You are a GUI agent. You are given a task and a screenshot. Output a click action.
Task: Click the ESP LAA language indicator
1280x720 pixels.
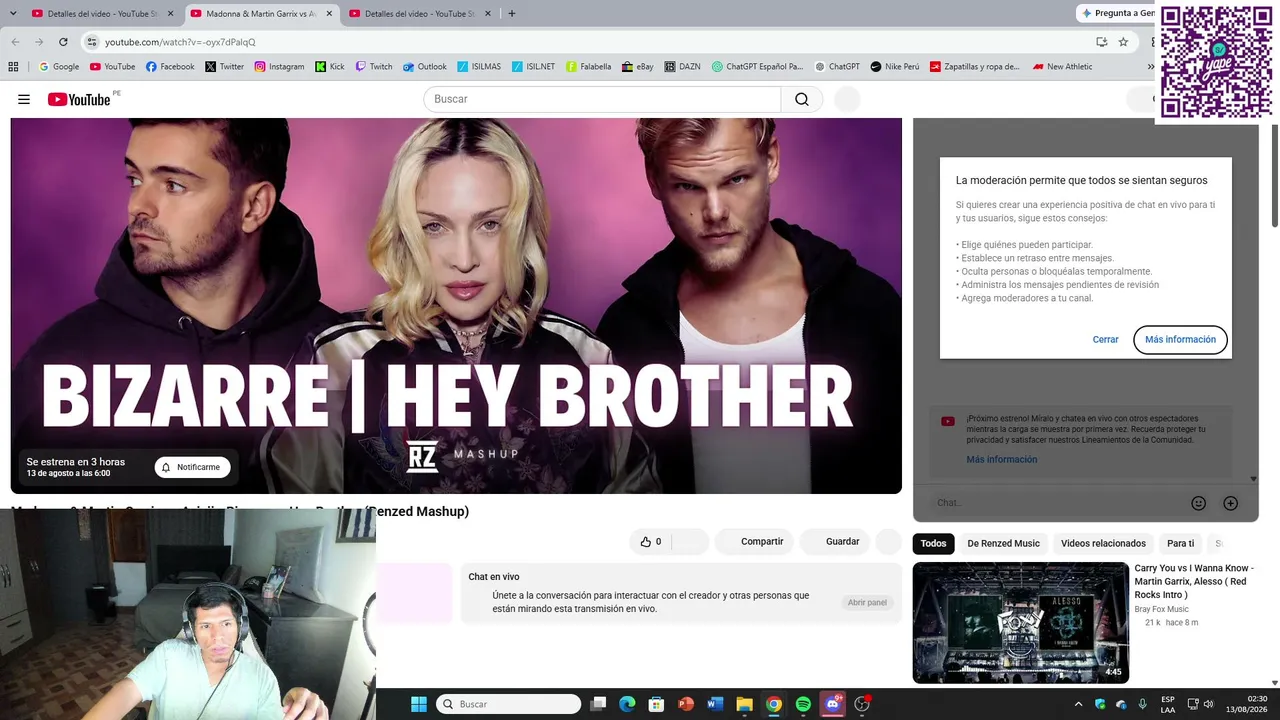[1168, 704]
